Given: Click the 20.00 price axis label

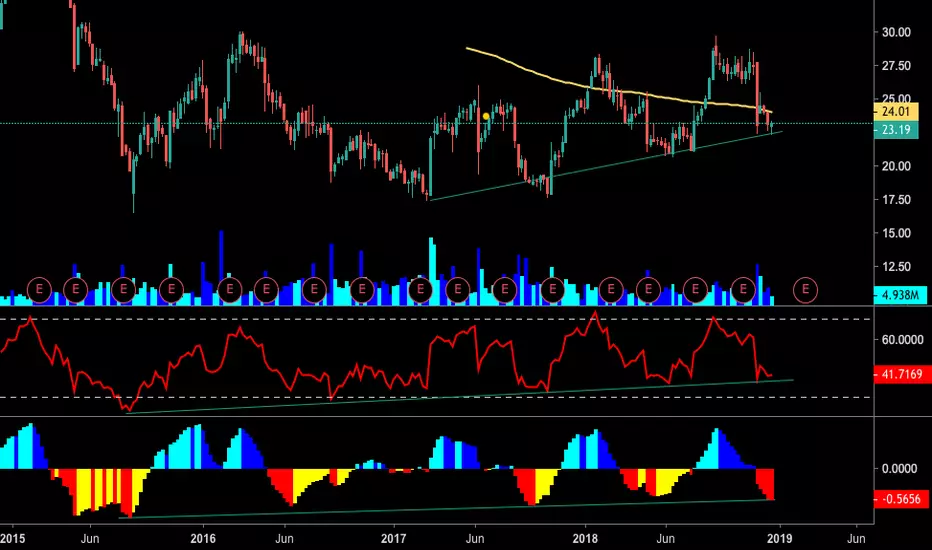Looking at the screenshot, I should click(896, 166).
